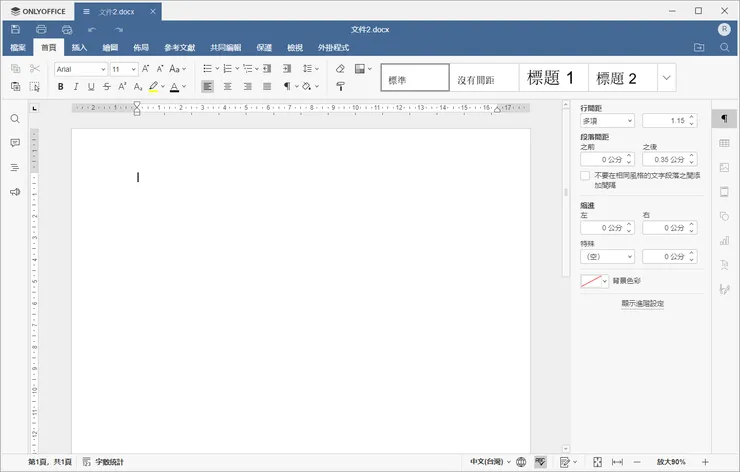Clear formatting with the eraser icon
740x472 pixels.
pos(340,68)
